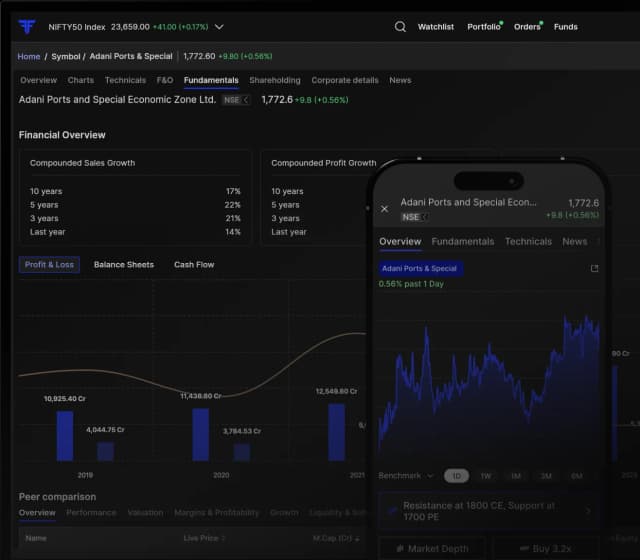Open Peer comparison Performance tab
Image resolution: width=640 pixels, height=560 pixels.
pyautogui.click(x=91, y=513)
